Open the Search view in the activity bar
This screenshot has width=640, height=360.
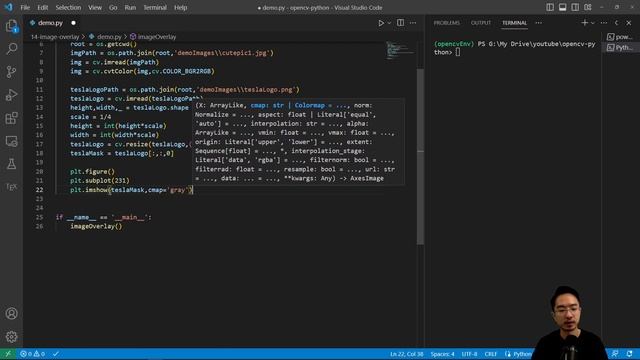[x=11, y=49]
